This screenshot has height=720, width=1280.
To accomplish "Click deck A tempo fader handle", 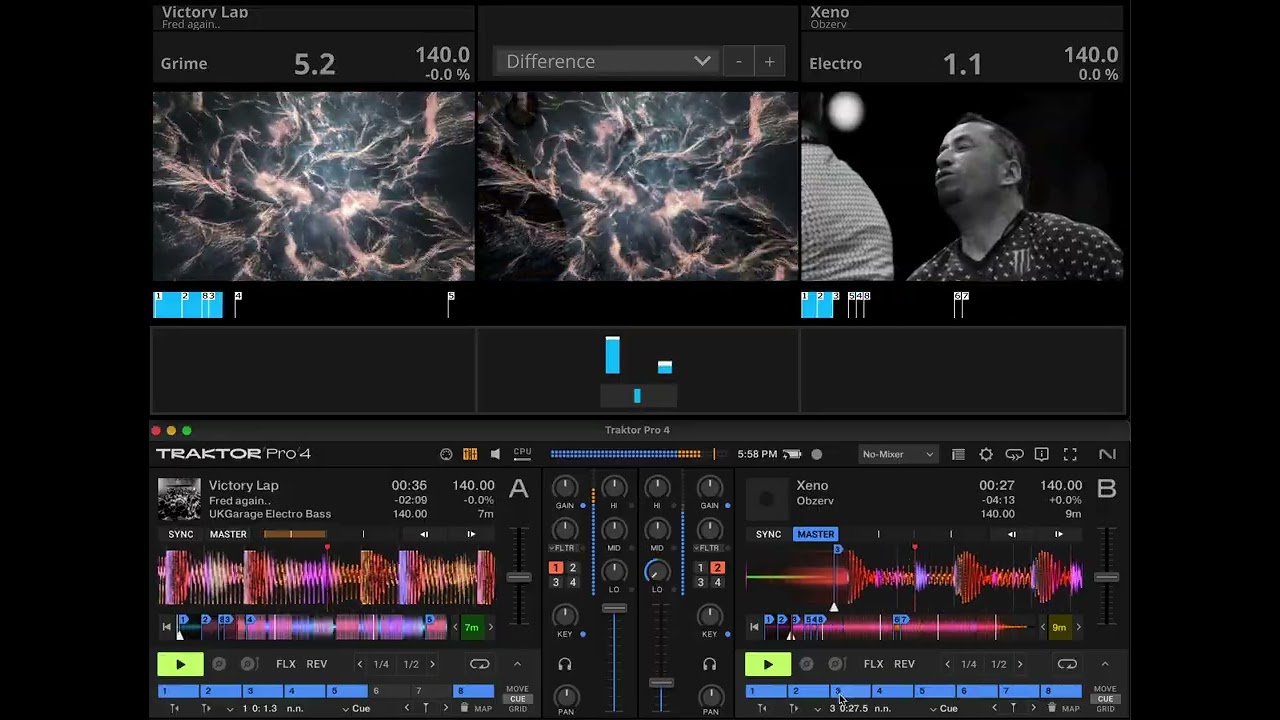I will pyautogui.click(x=519, y=577).
